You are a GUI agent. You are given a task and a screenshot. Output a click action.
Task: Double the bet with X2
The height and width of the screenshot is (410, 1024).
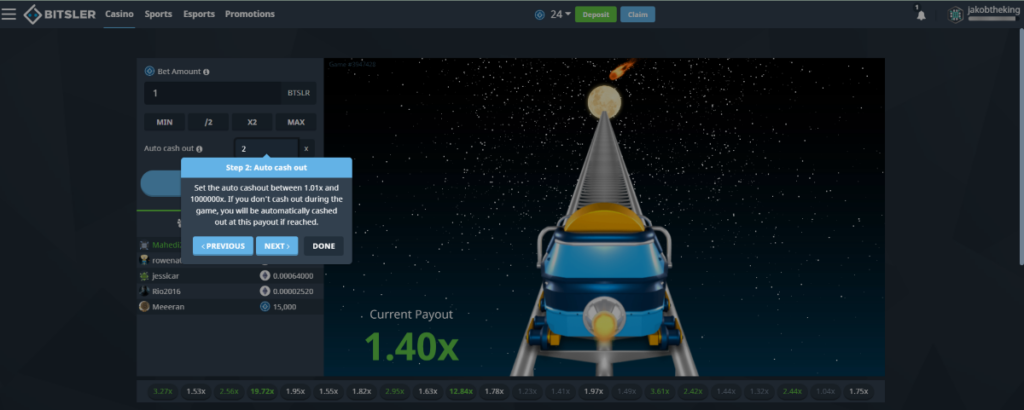pyautogui.click(x=252, y=122)
